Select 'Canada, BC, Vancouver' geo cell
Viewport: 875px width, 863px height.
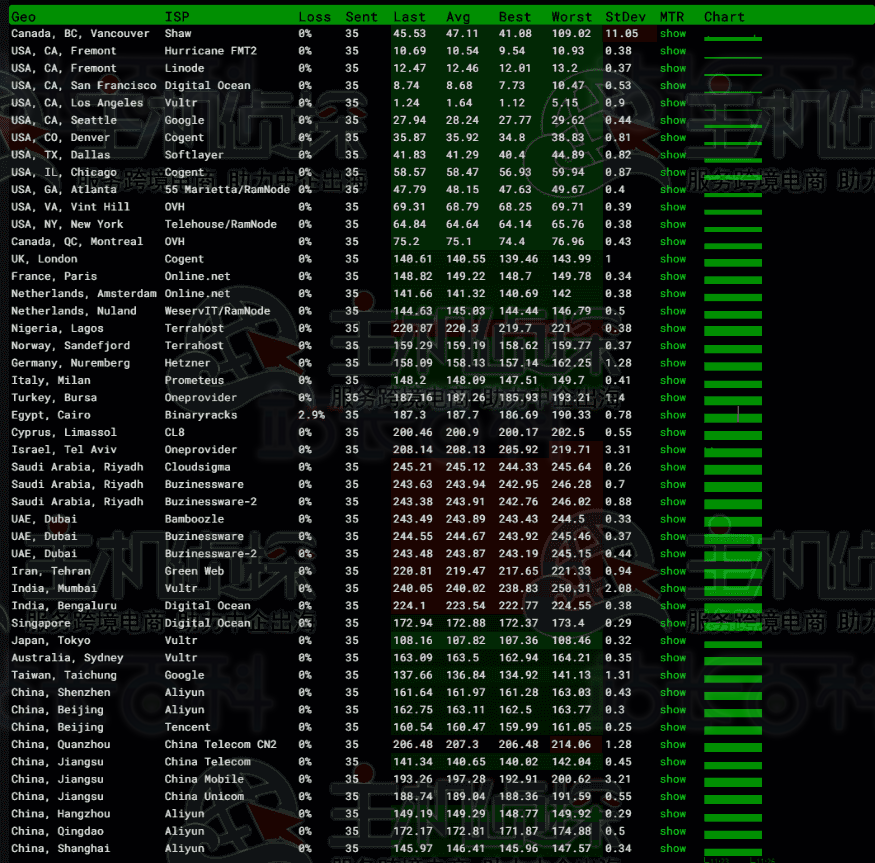pos(80,33)
